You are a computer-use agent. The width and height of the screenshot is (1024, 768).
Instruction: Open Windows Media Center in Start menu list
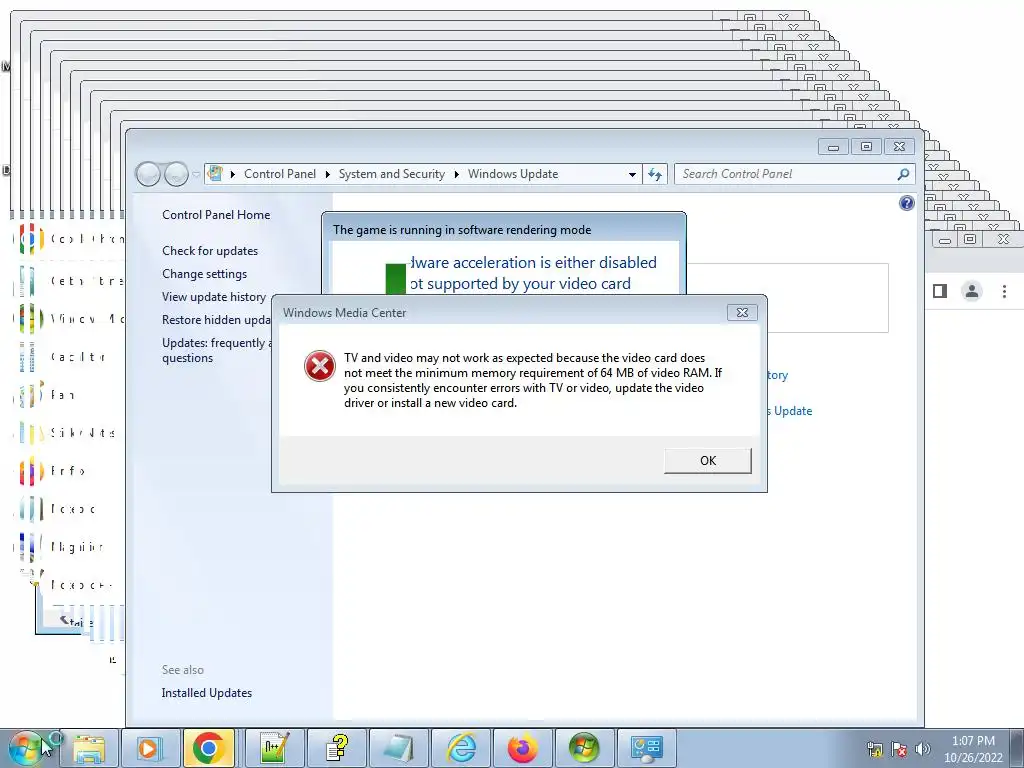[x=69, y=319]
